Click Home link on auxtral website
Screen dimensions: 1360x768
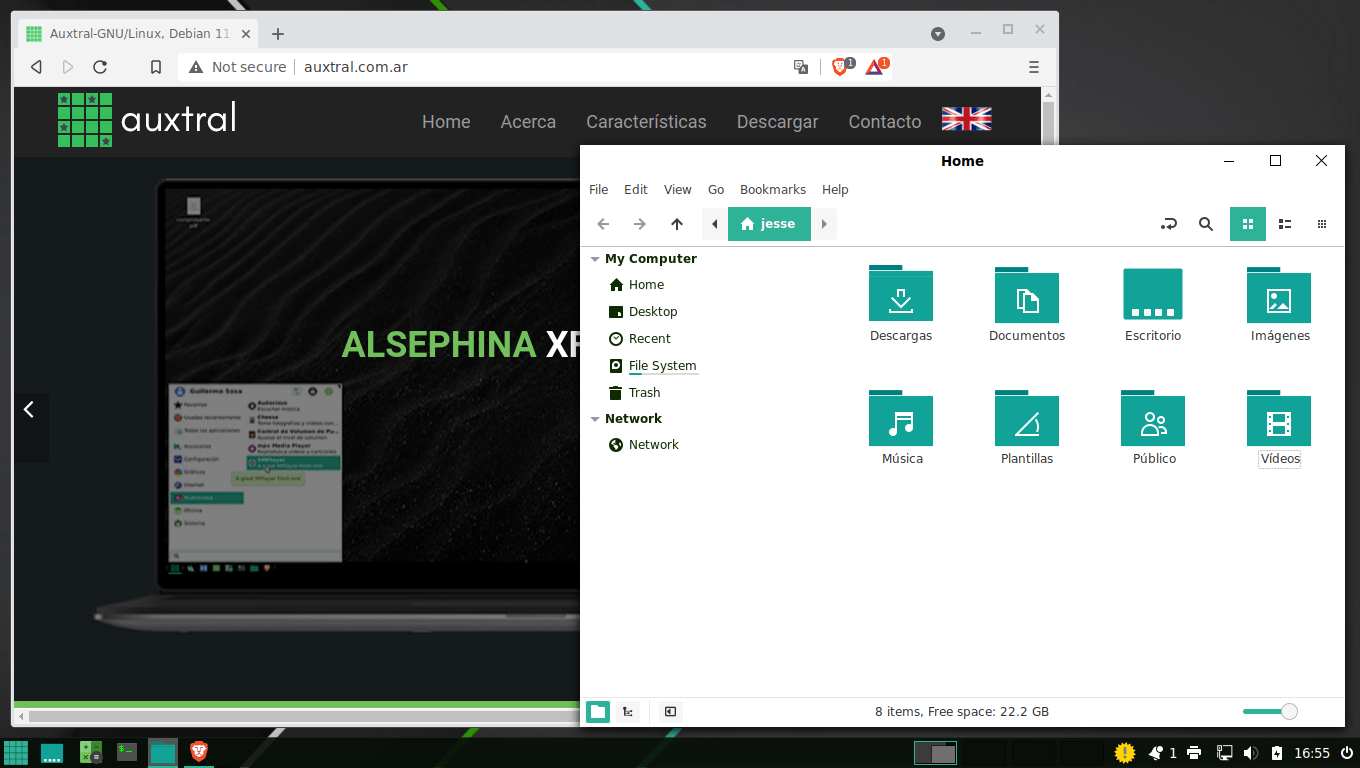click(x=446, y=122)
